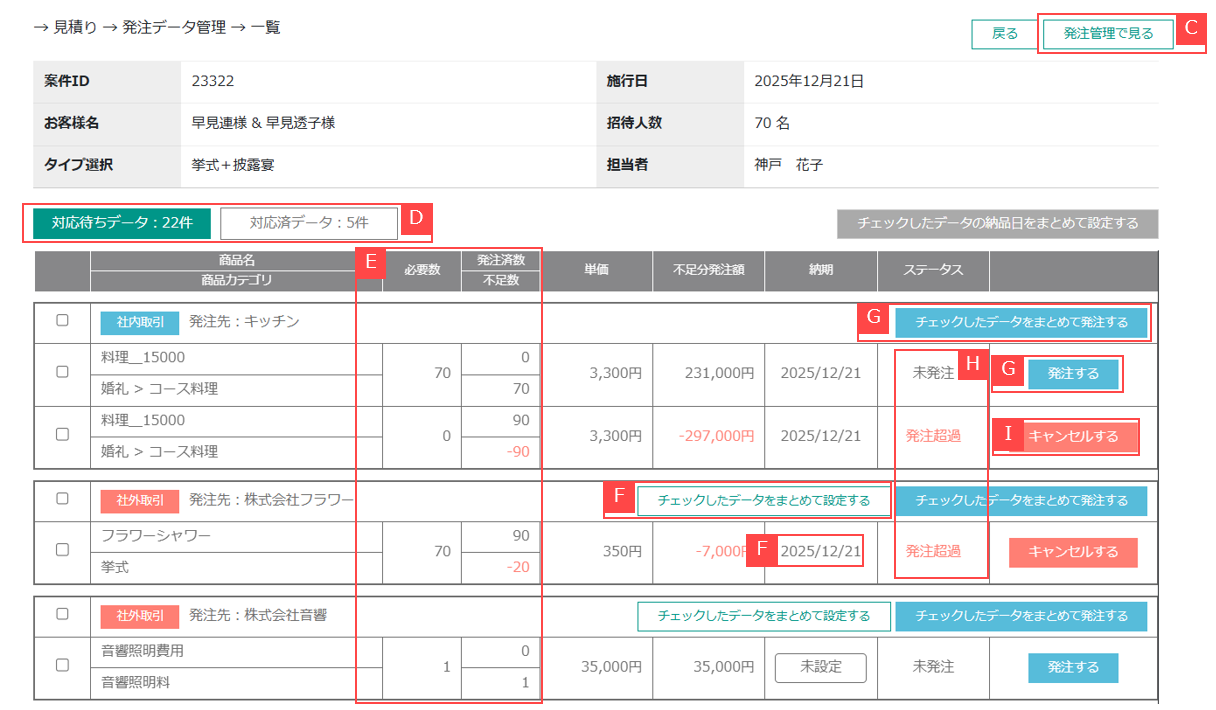Select the フラワーシャワー row checkbox

pos(62,550)
